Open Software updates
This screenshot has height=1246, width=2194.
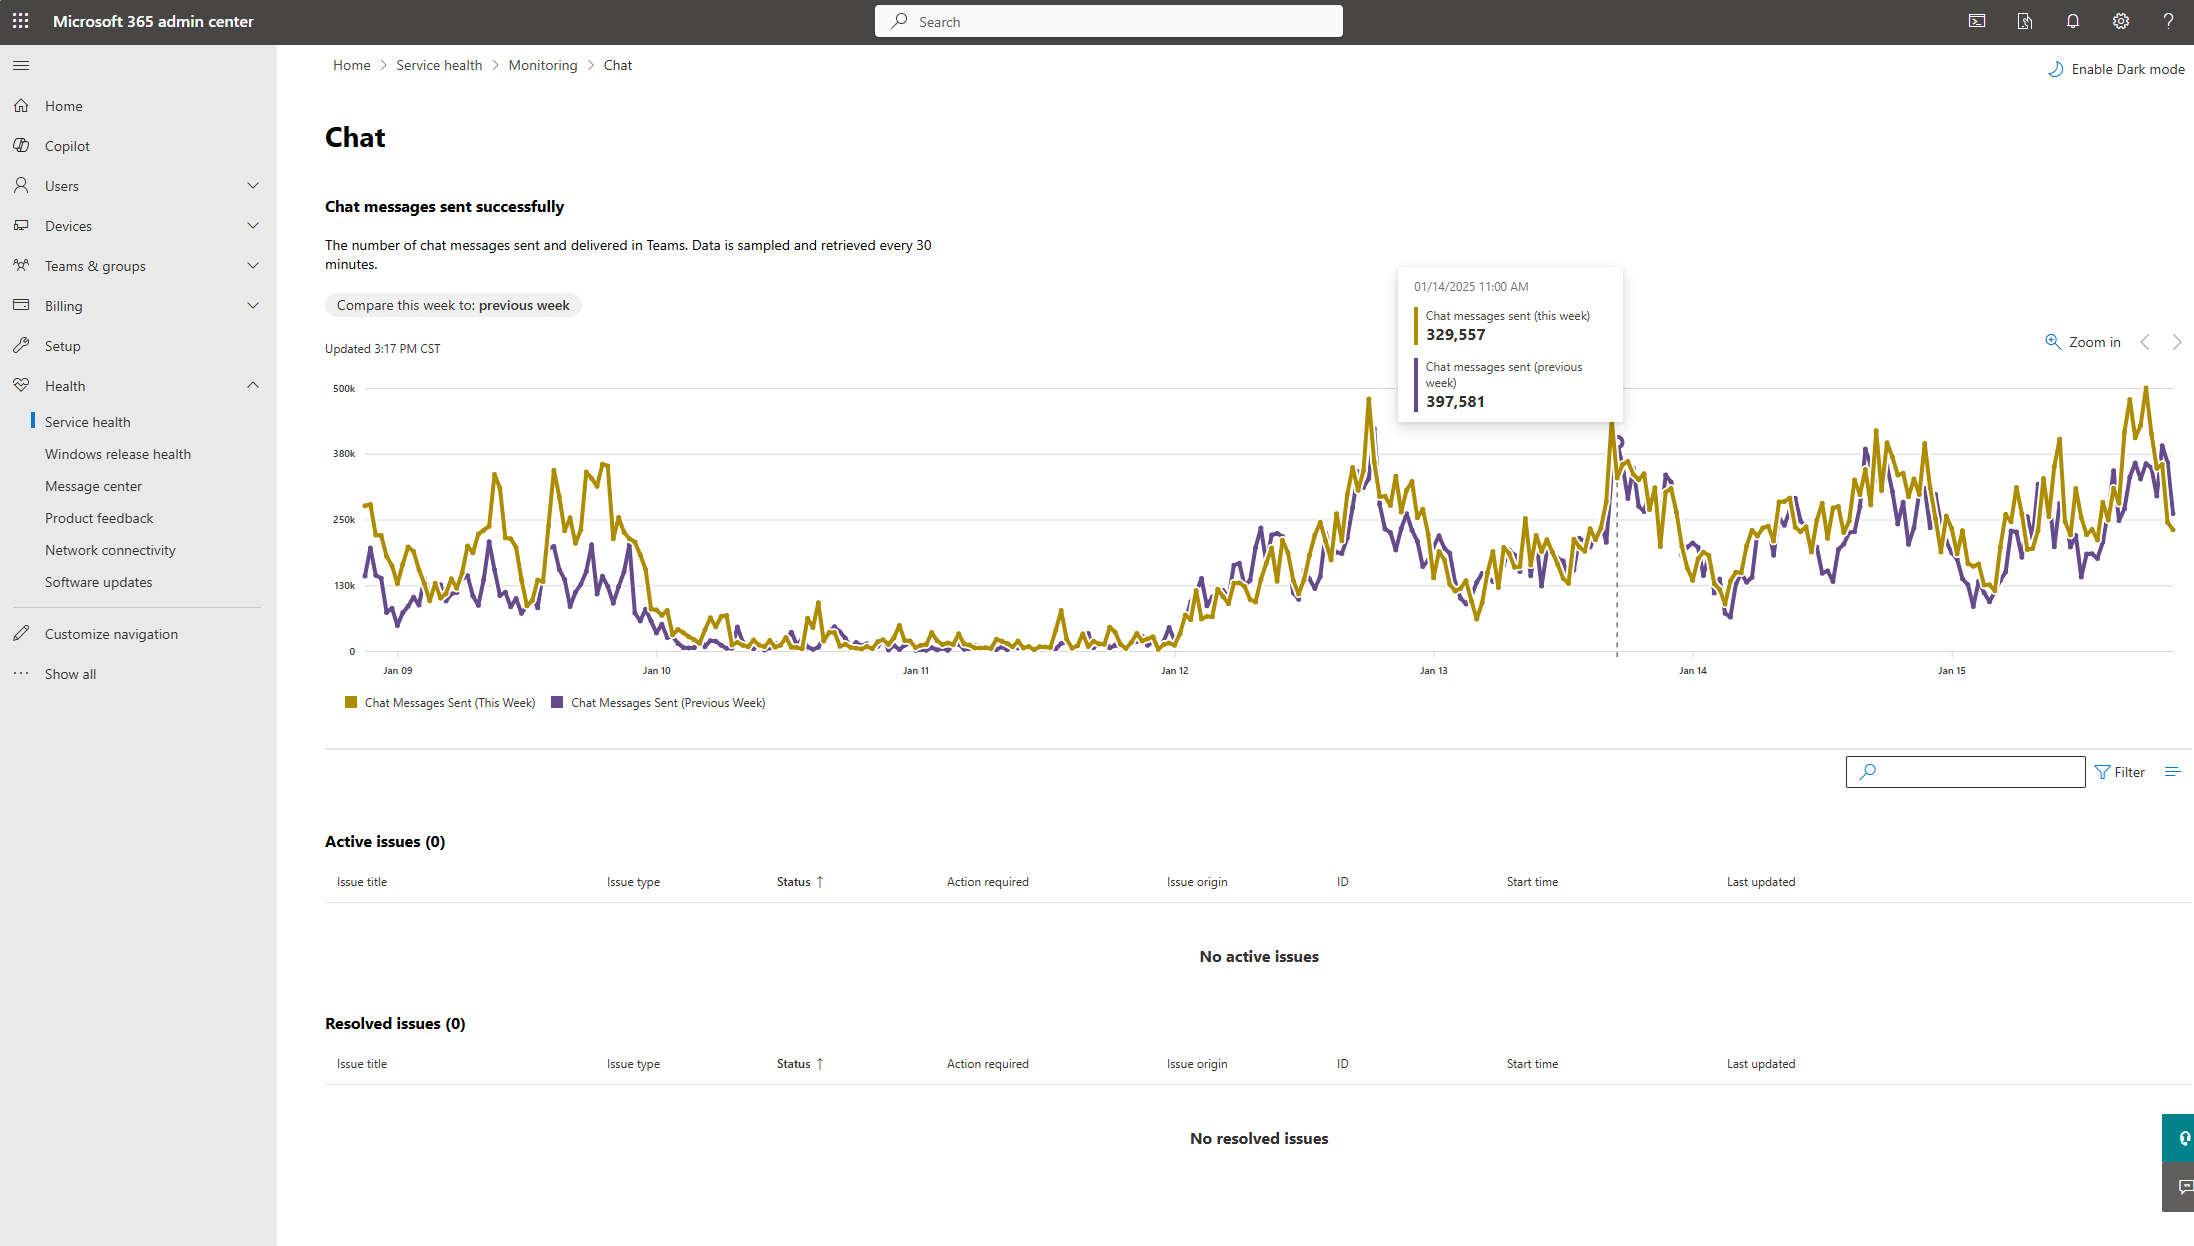click(x=99, y=582)
